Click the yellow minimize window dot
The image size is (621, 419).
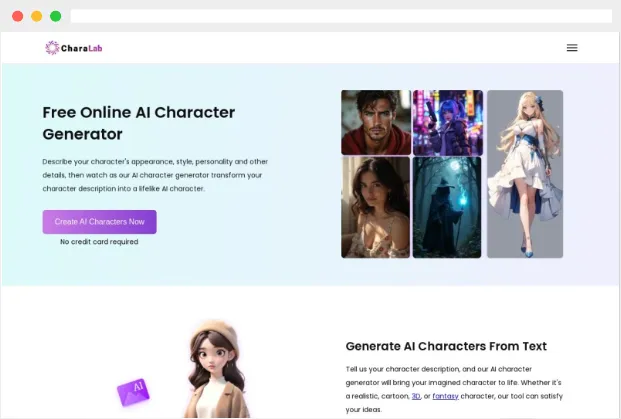pyautogui.click(x=36, y=16)
